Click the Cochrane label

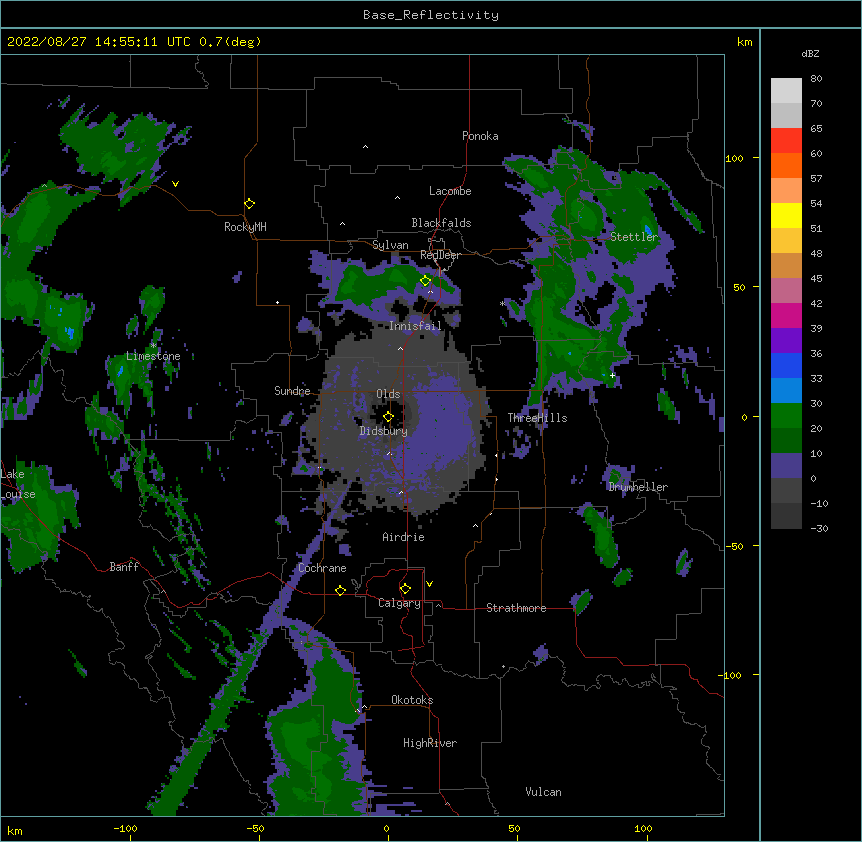(322, 568)
